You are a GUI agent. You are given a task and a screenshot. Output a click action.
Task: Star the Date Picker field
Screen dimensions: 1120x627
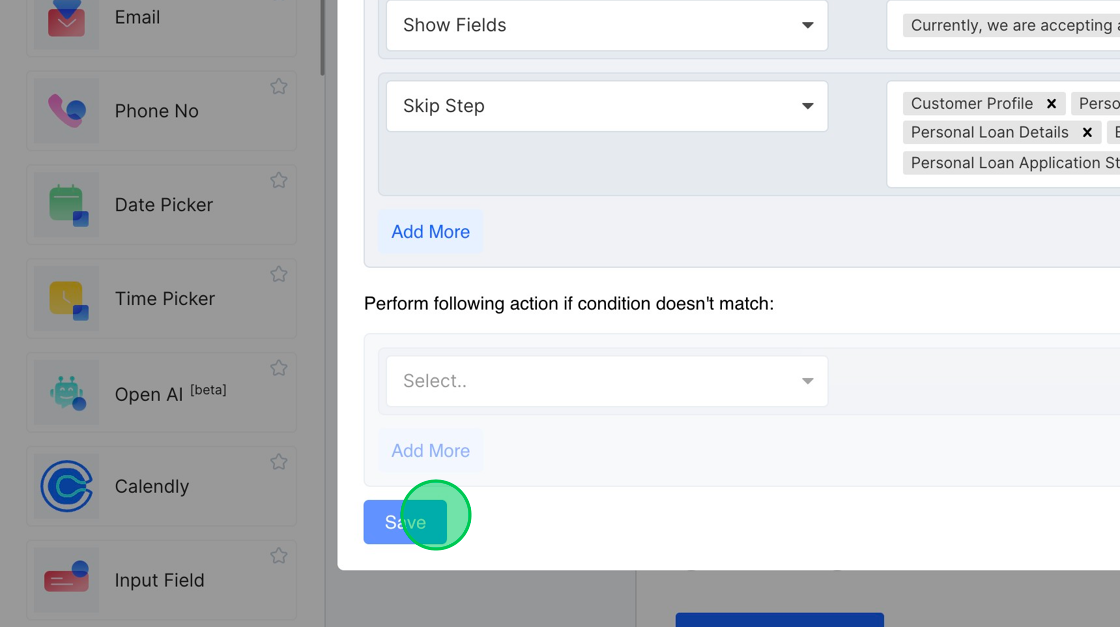tap(279, 181)
